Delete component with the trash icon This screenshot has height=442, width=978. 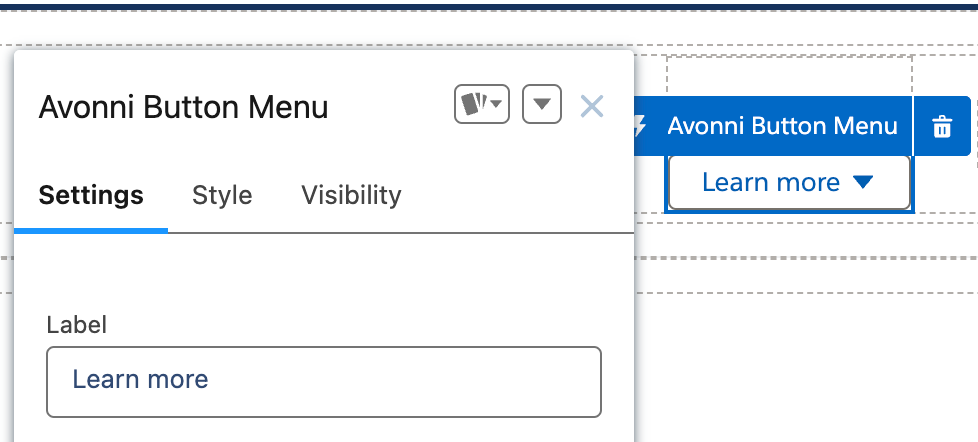tap(941, 127)
